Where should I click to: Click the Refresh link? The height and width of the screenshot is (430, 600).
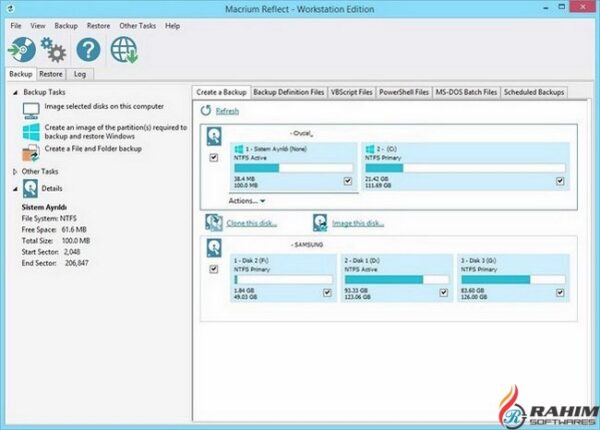227,111
